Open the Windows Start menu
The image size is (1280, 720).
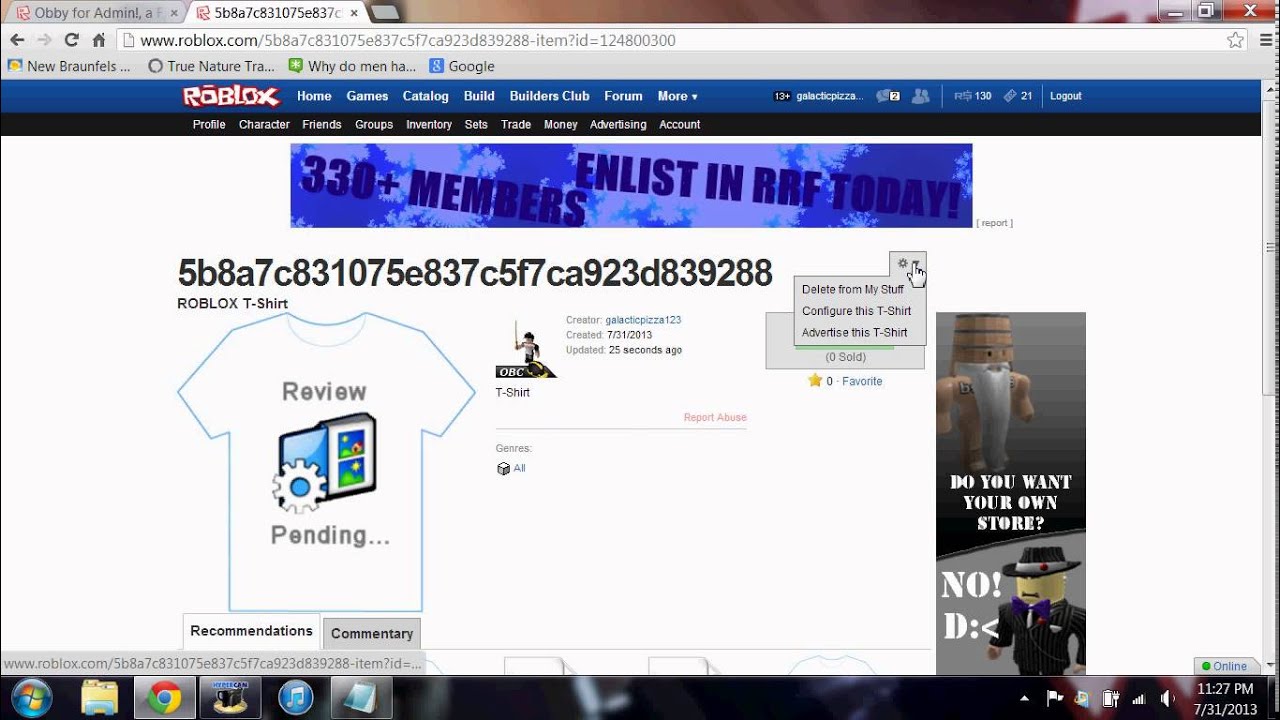[33, 697]
